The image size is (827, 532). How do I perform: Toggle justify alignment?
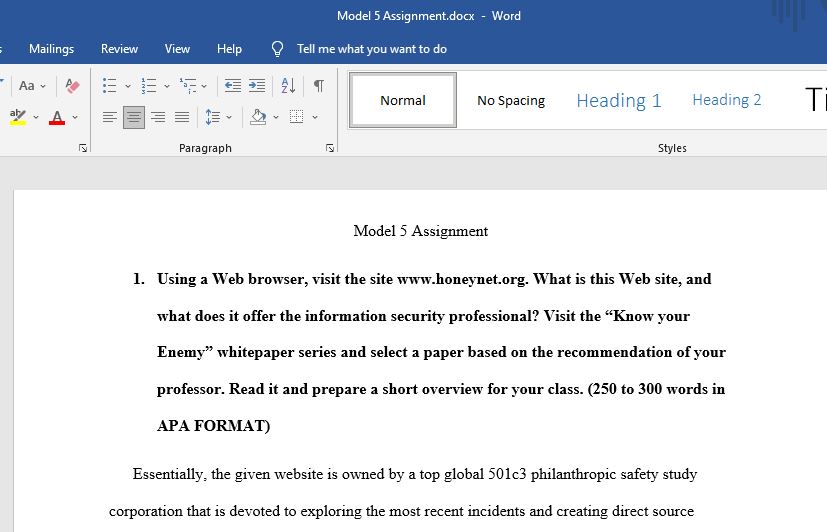pos(182,117)
